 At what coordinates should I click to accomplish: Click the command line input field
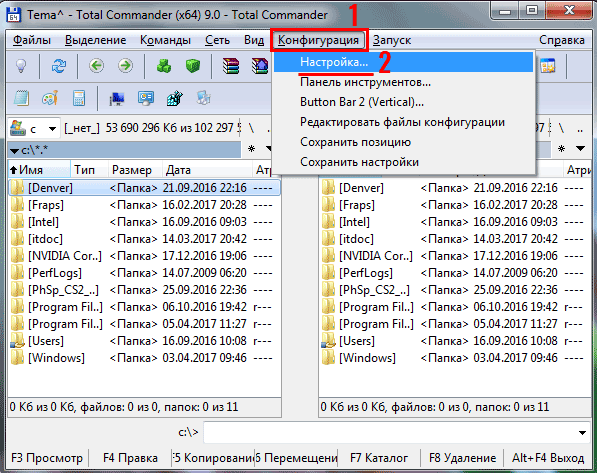(x=389, y=433)
